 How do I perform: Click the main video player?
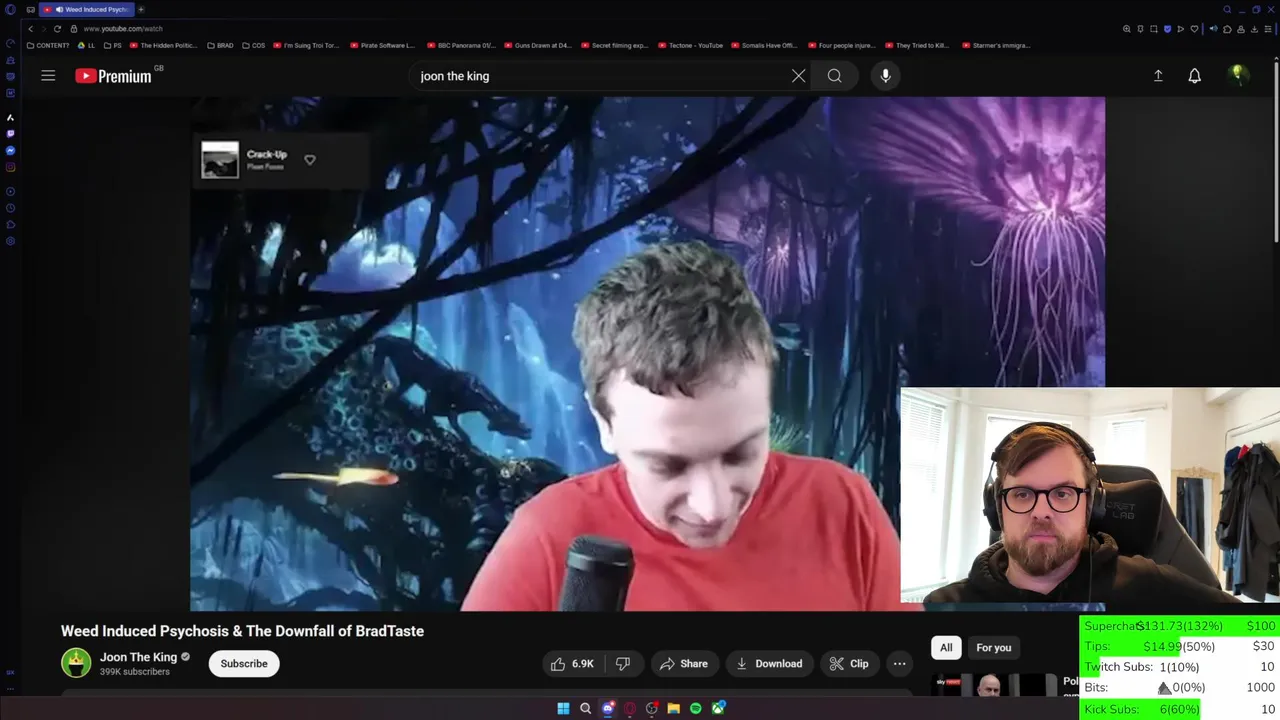[647, 353]
